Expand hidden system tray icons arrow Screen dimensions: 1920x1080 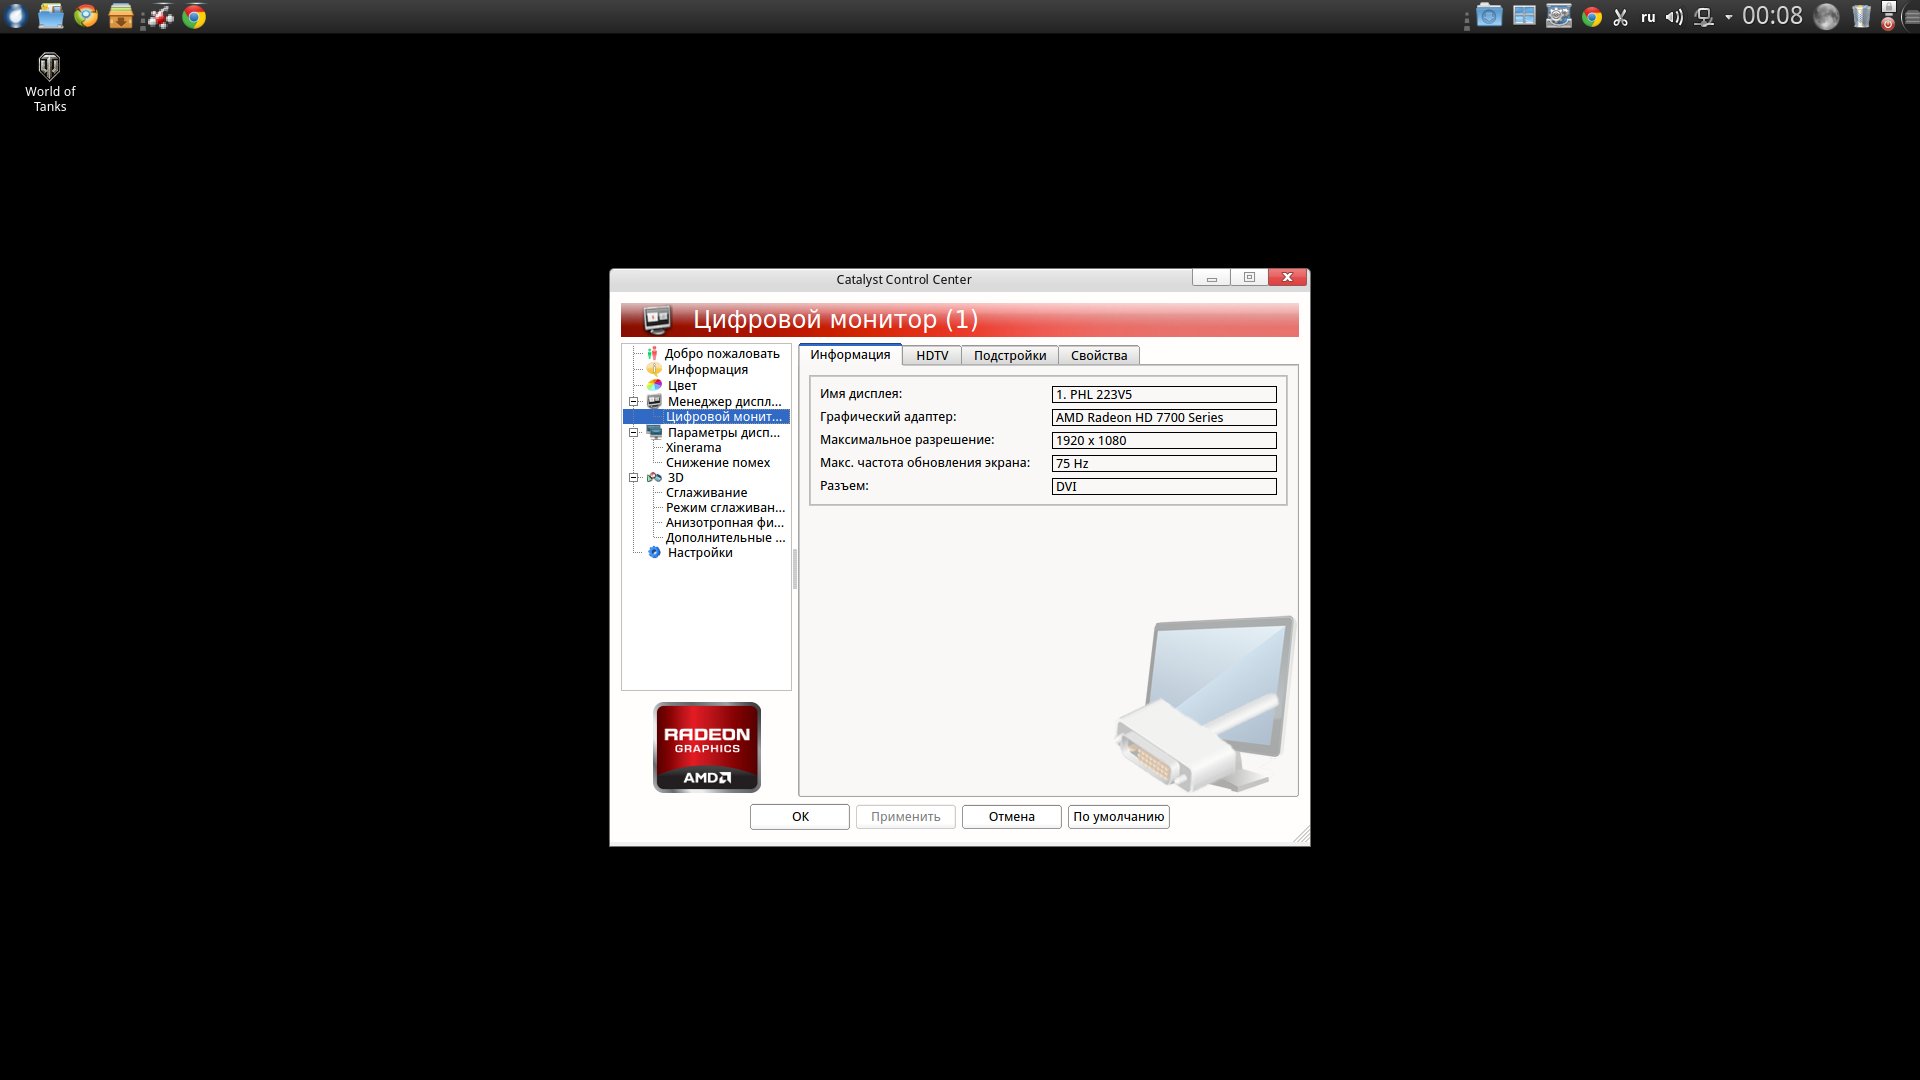(x=1728, y=17)
